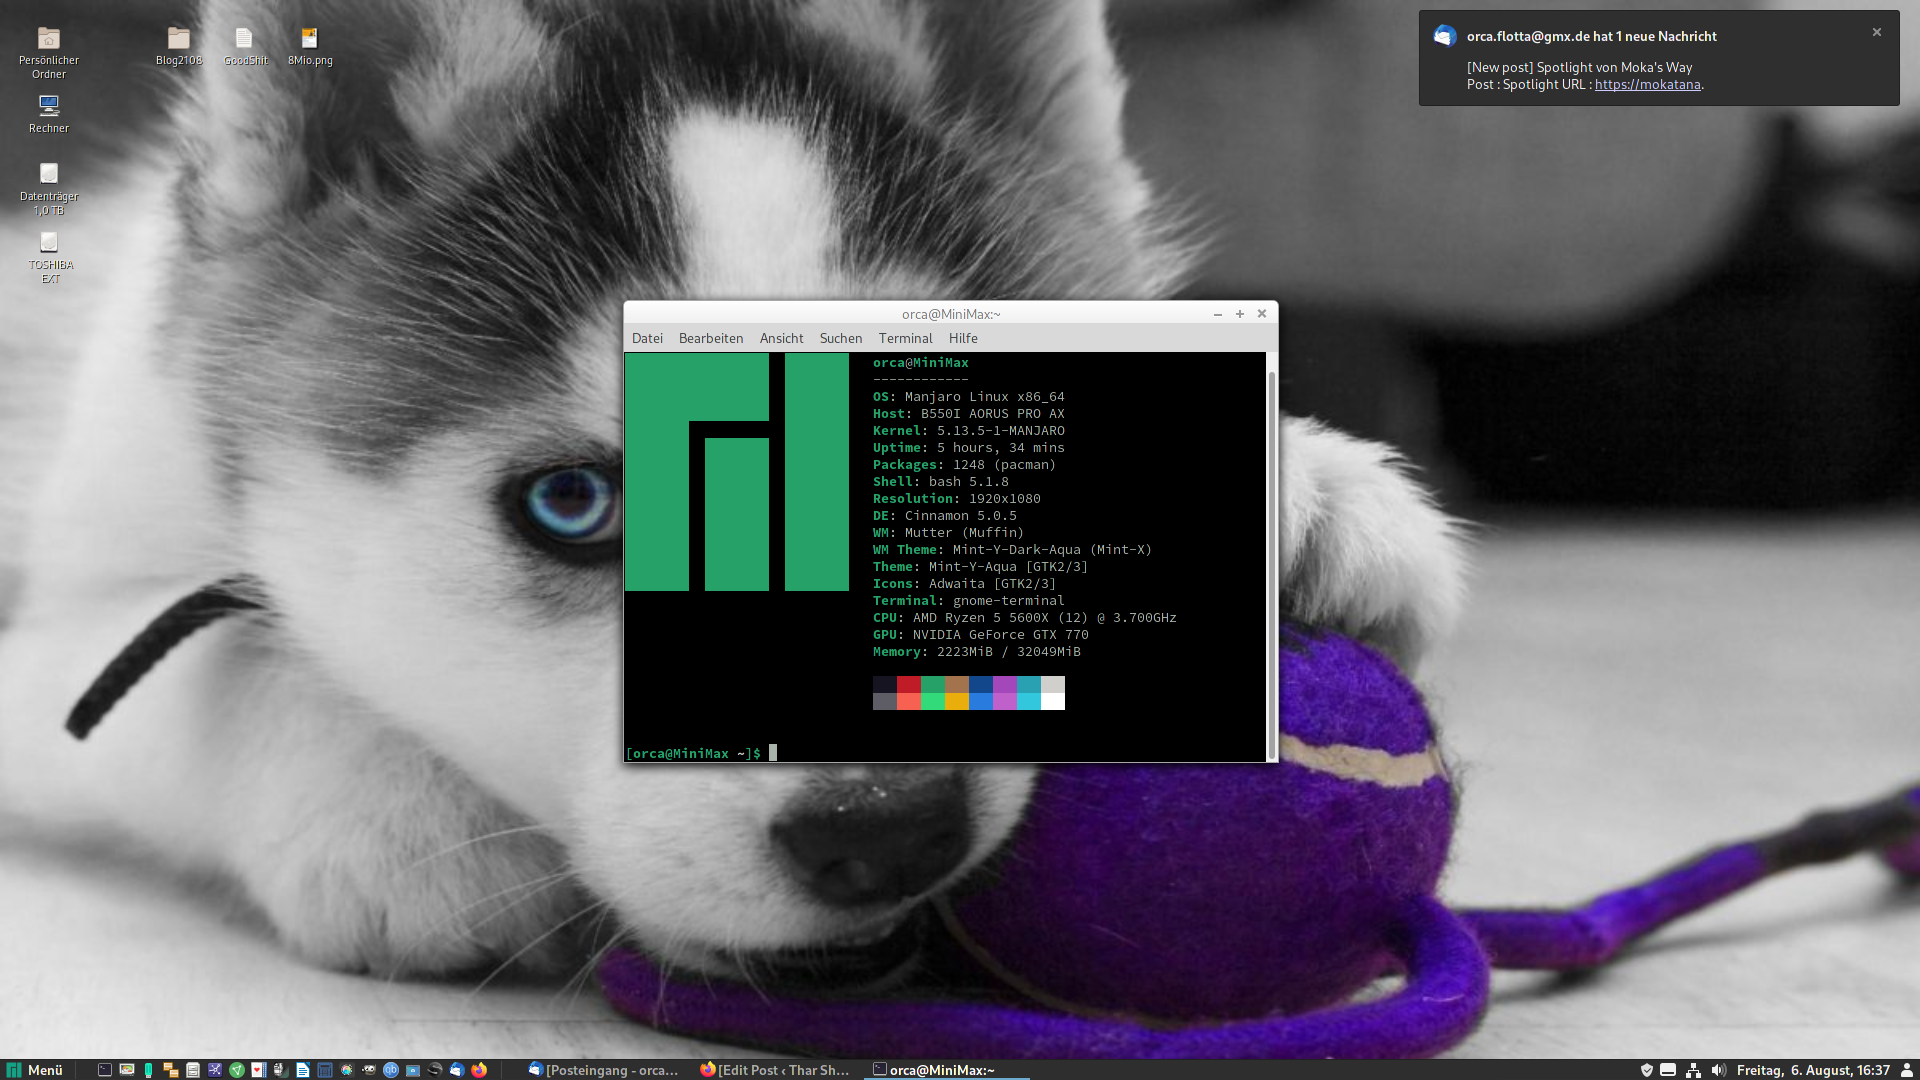Open the user applet icon
Screen dimensions: 1920x1080
[1906, 1070]
